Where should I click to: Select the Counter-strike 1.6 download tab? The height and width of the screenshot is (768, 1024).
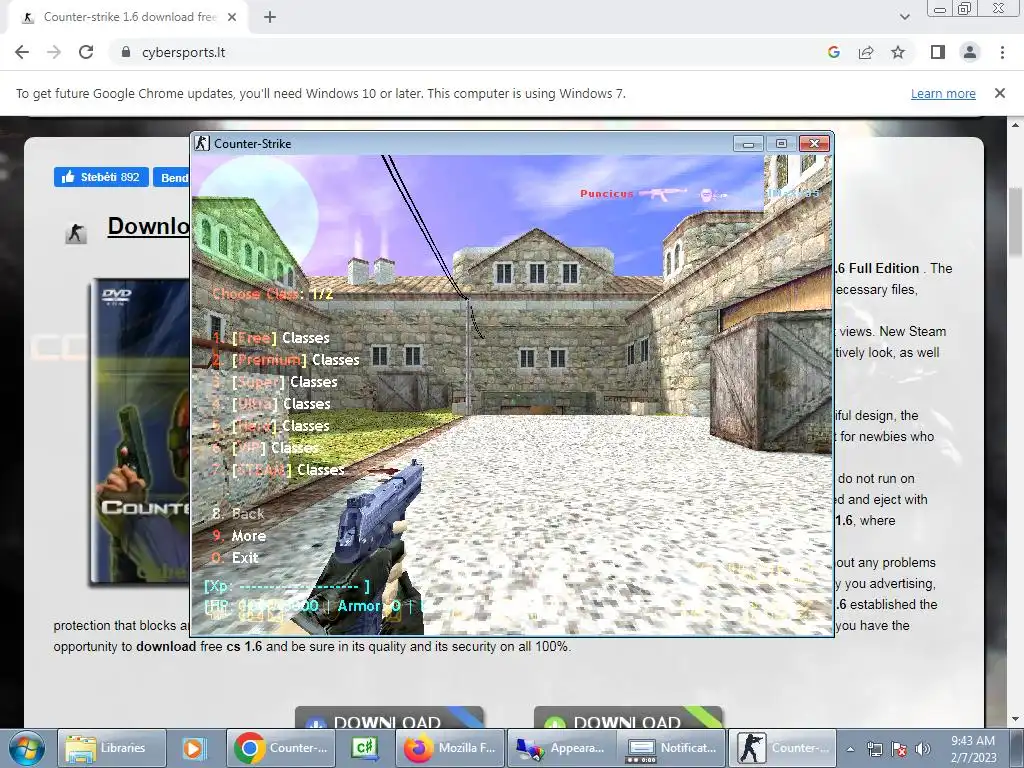[x=129, y=17]
